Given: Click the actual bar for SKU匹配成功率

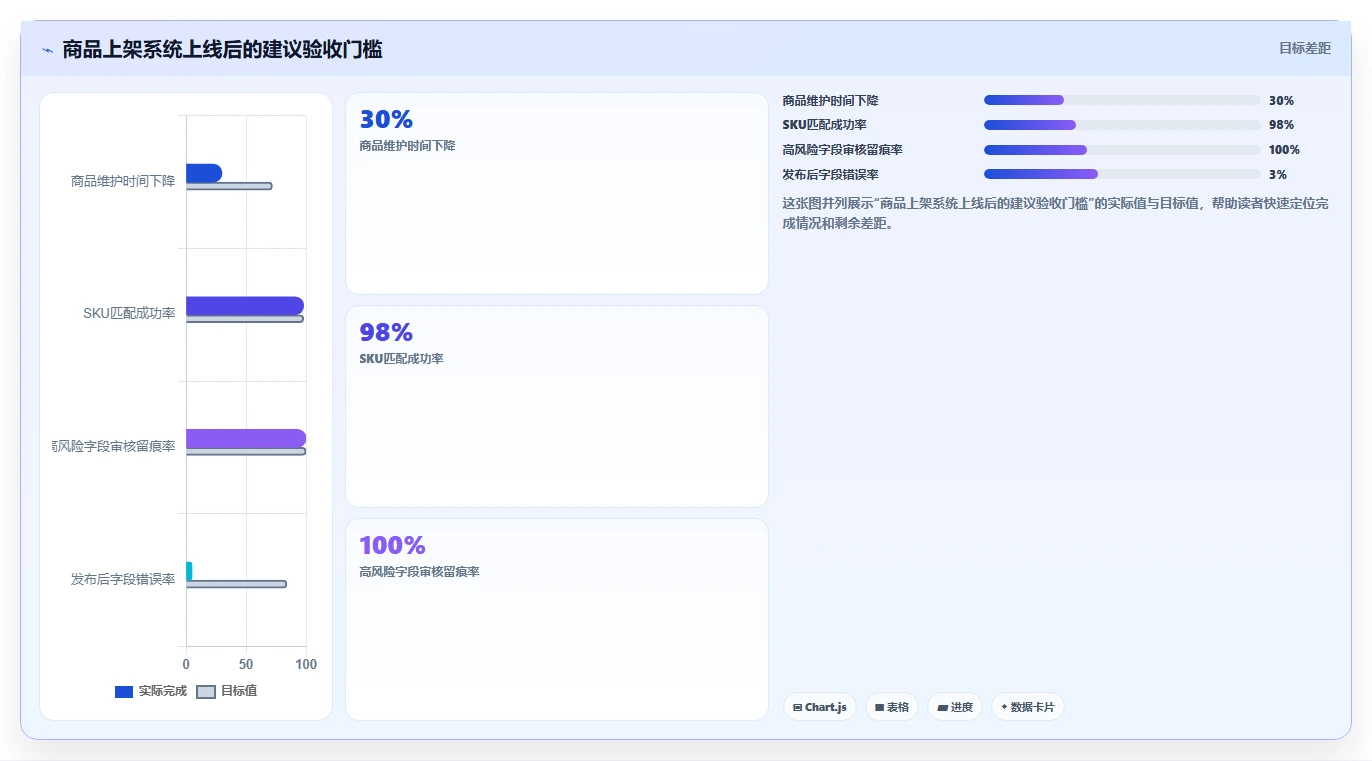Looking at the screenshot, I should (x=245, y=306).
